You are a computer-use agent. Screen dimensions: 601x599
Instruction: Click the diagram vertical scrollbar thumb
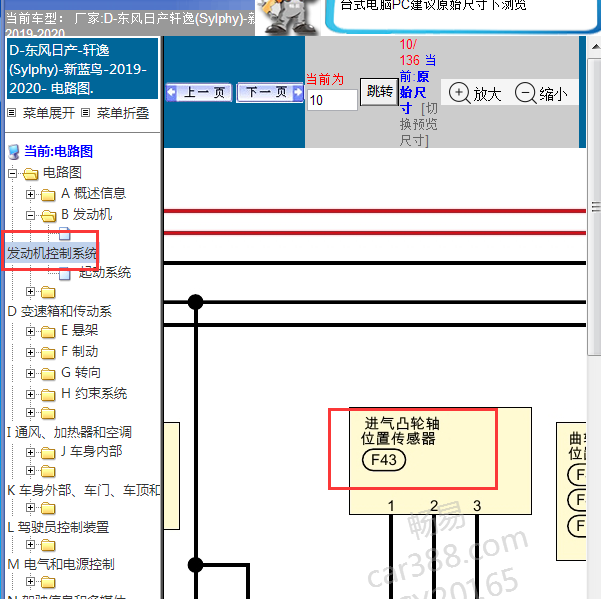(594, 207)
